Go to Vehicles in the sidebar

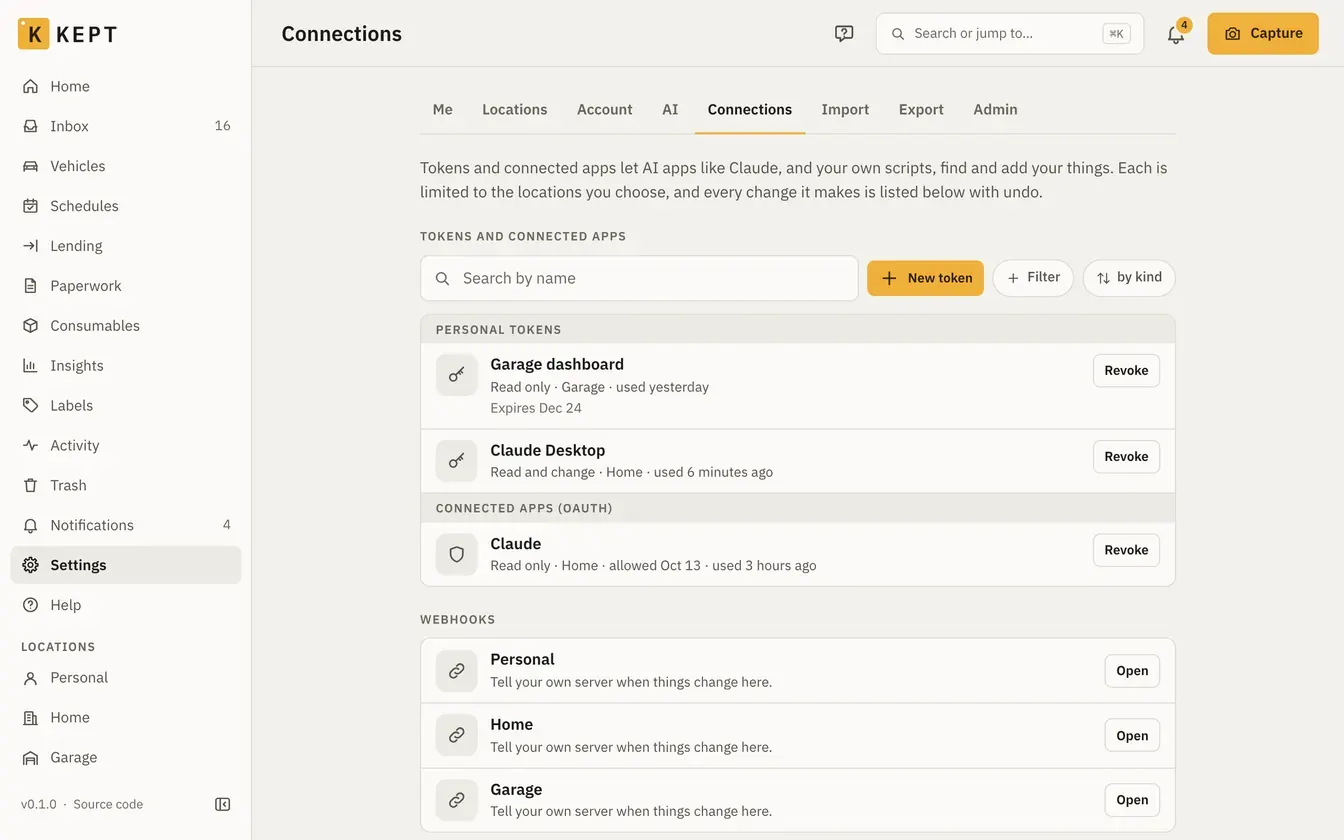126,166
